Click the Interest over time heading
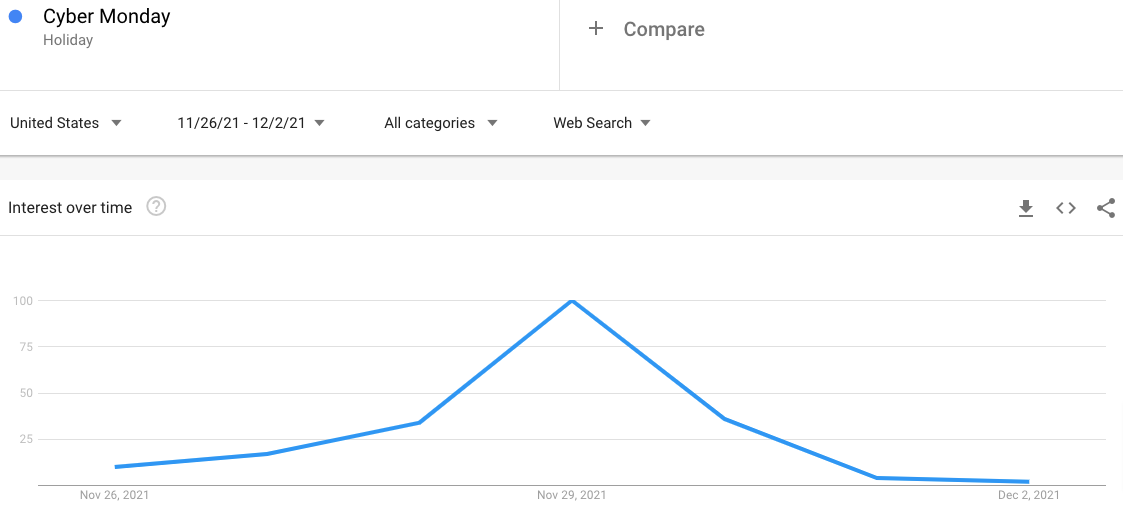 point(70,208)
